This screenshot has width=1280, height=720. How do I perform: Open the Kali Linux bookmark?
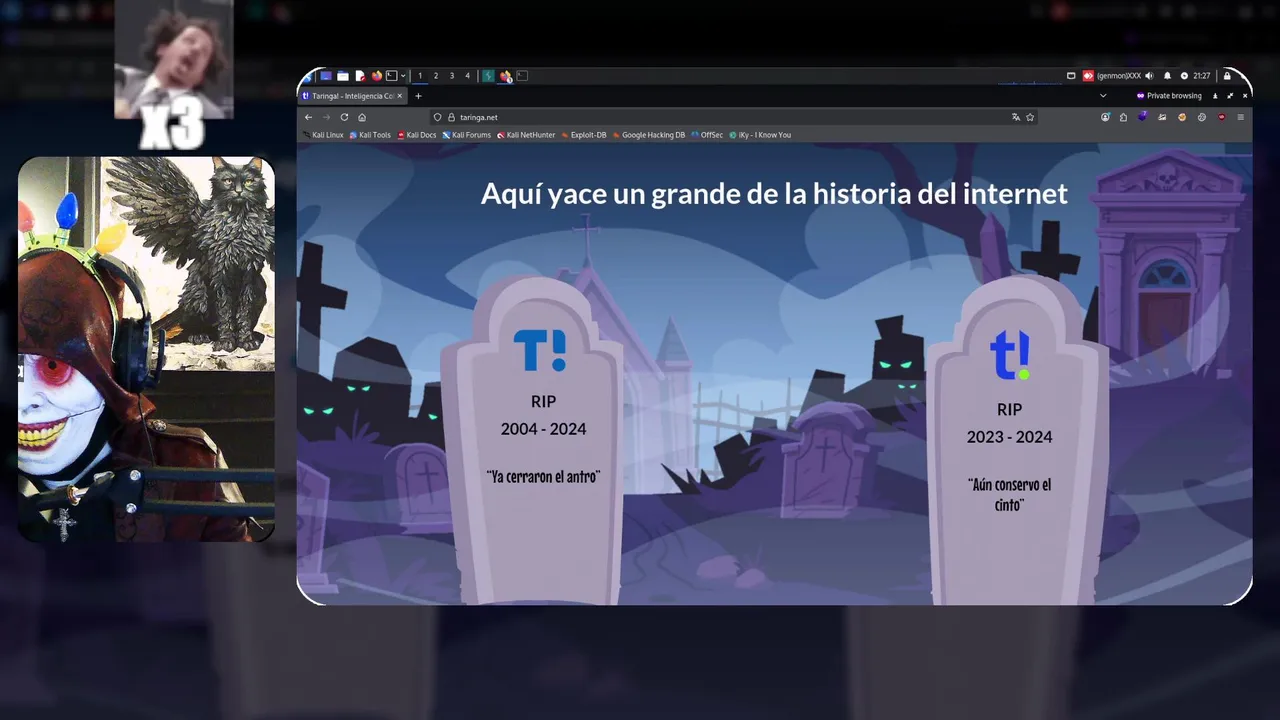323,135
